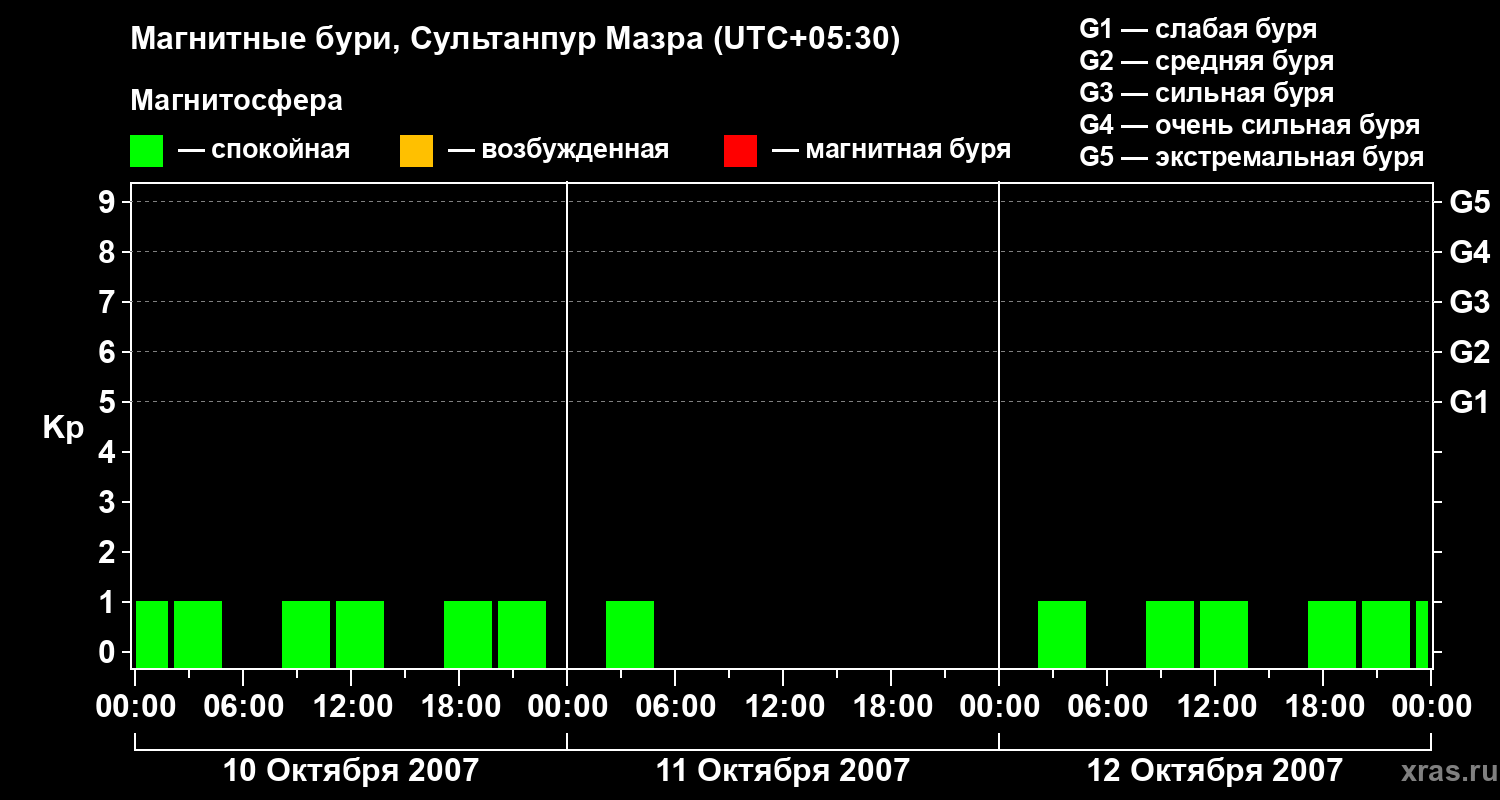Screen dimensions: 1500x800
Task: Click the 12:00 time label for 11 October
Action: [783, 707]
